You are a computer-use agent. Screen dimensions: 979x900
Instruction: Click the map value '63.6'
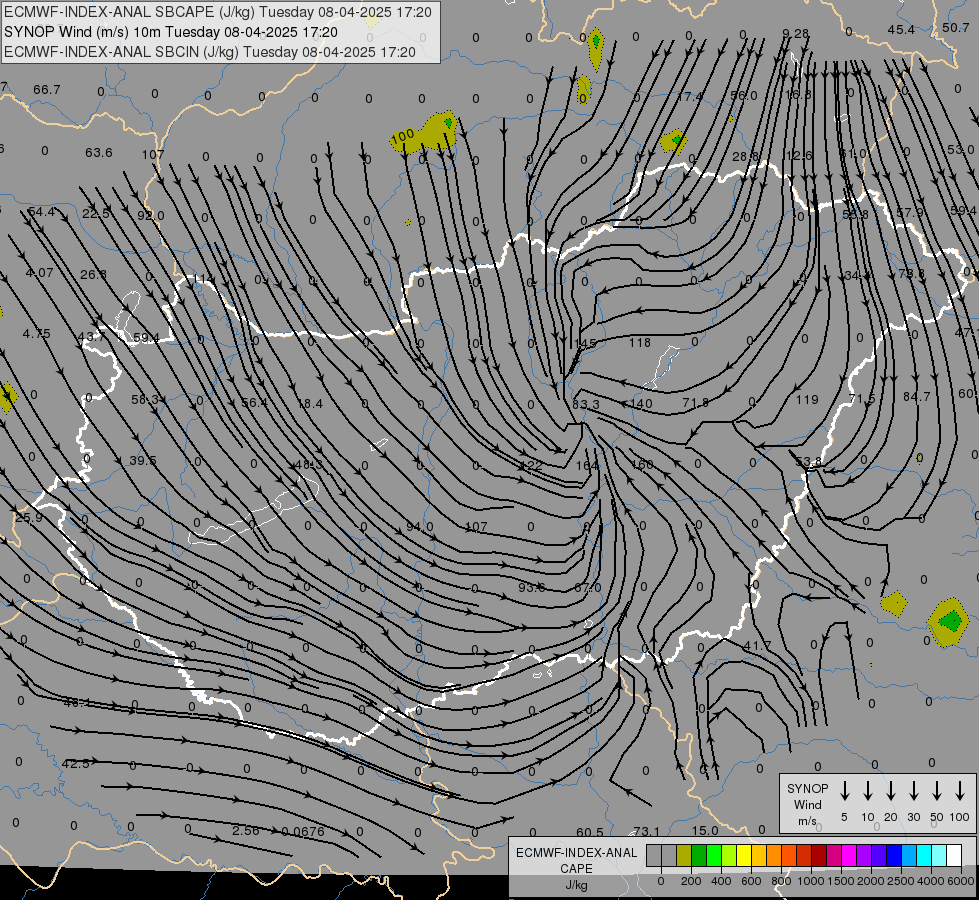99,152
